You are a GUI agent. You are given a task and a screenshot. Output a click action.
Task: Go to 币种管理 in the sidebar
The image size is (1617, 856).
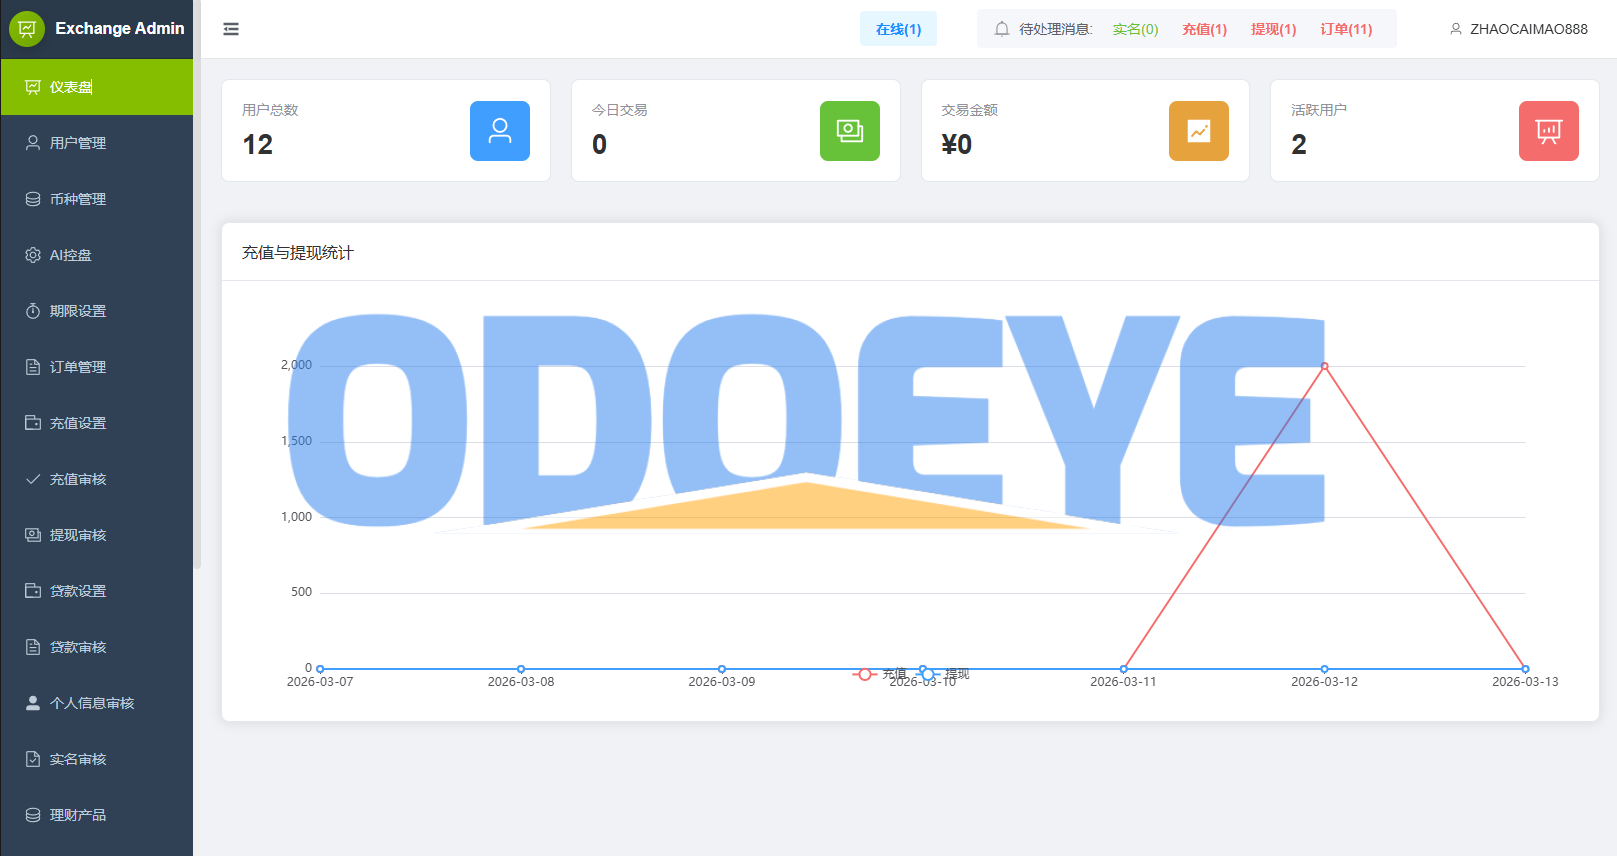pos(78,199)
